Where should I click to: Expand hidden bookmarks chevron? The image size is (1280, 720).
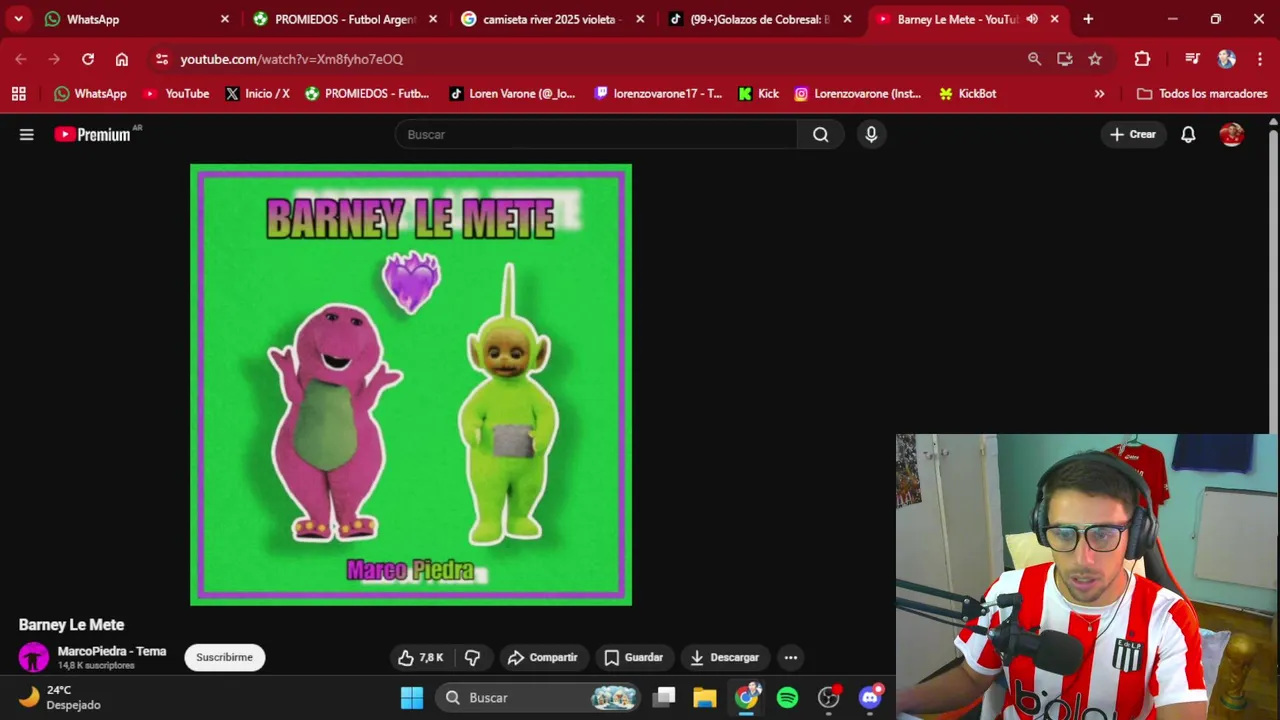tap(1099, 93)
